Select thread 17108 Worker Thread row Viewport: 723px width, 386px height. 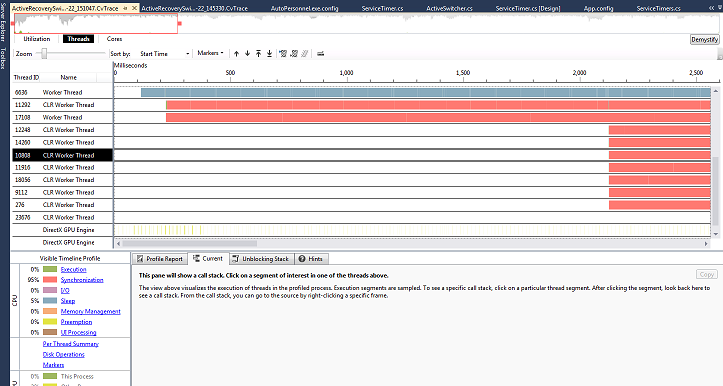[x=62, y=117]
